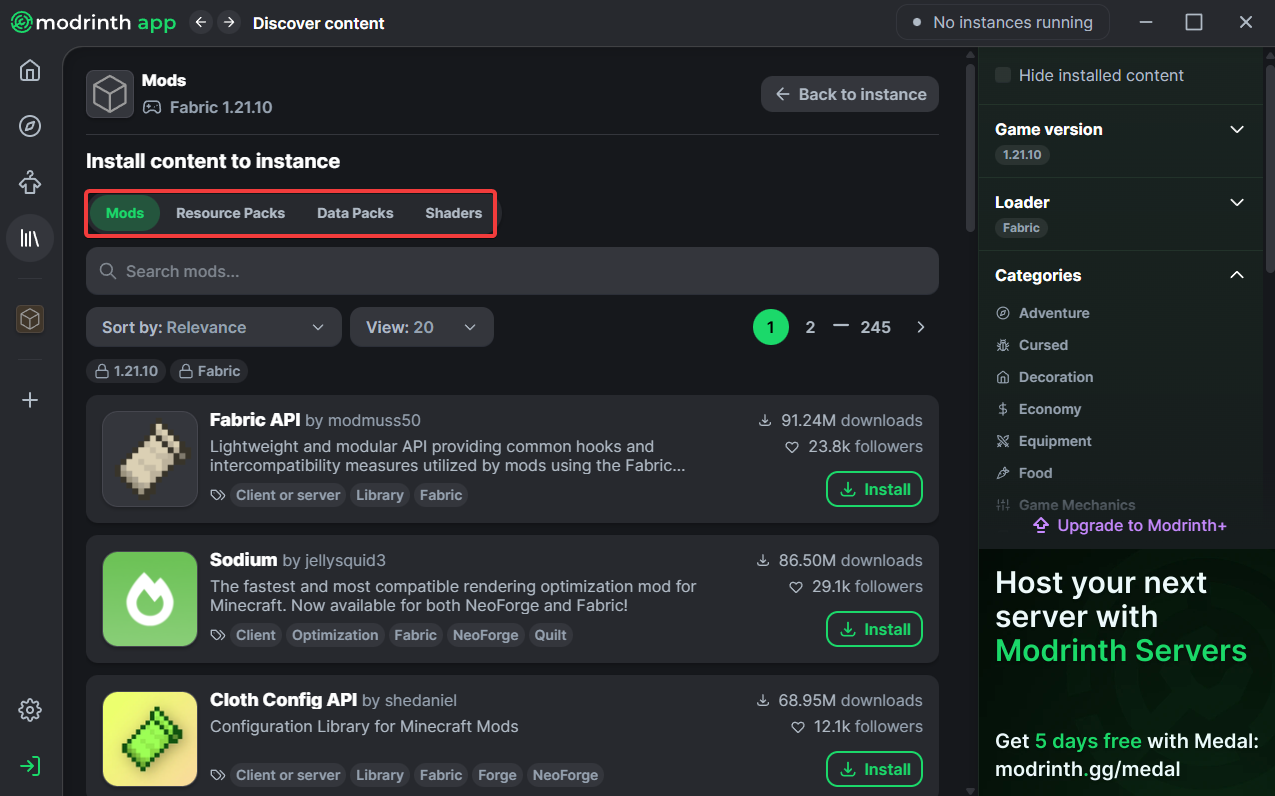Click the Sodium followers heart icon
This screenshot has width=1275, height=796.
796,587
